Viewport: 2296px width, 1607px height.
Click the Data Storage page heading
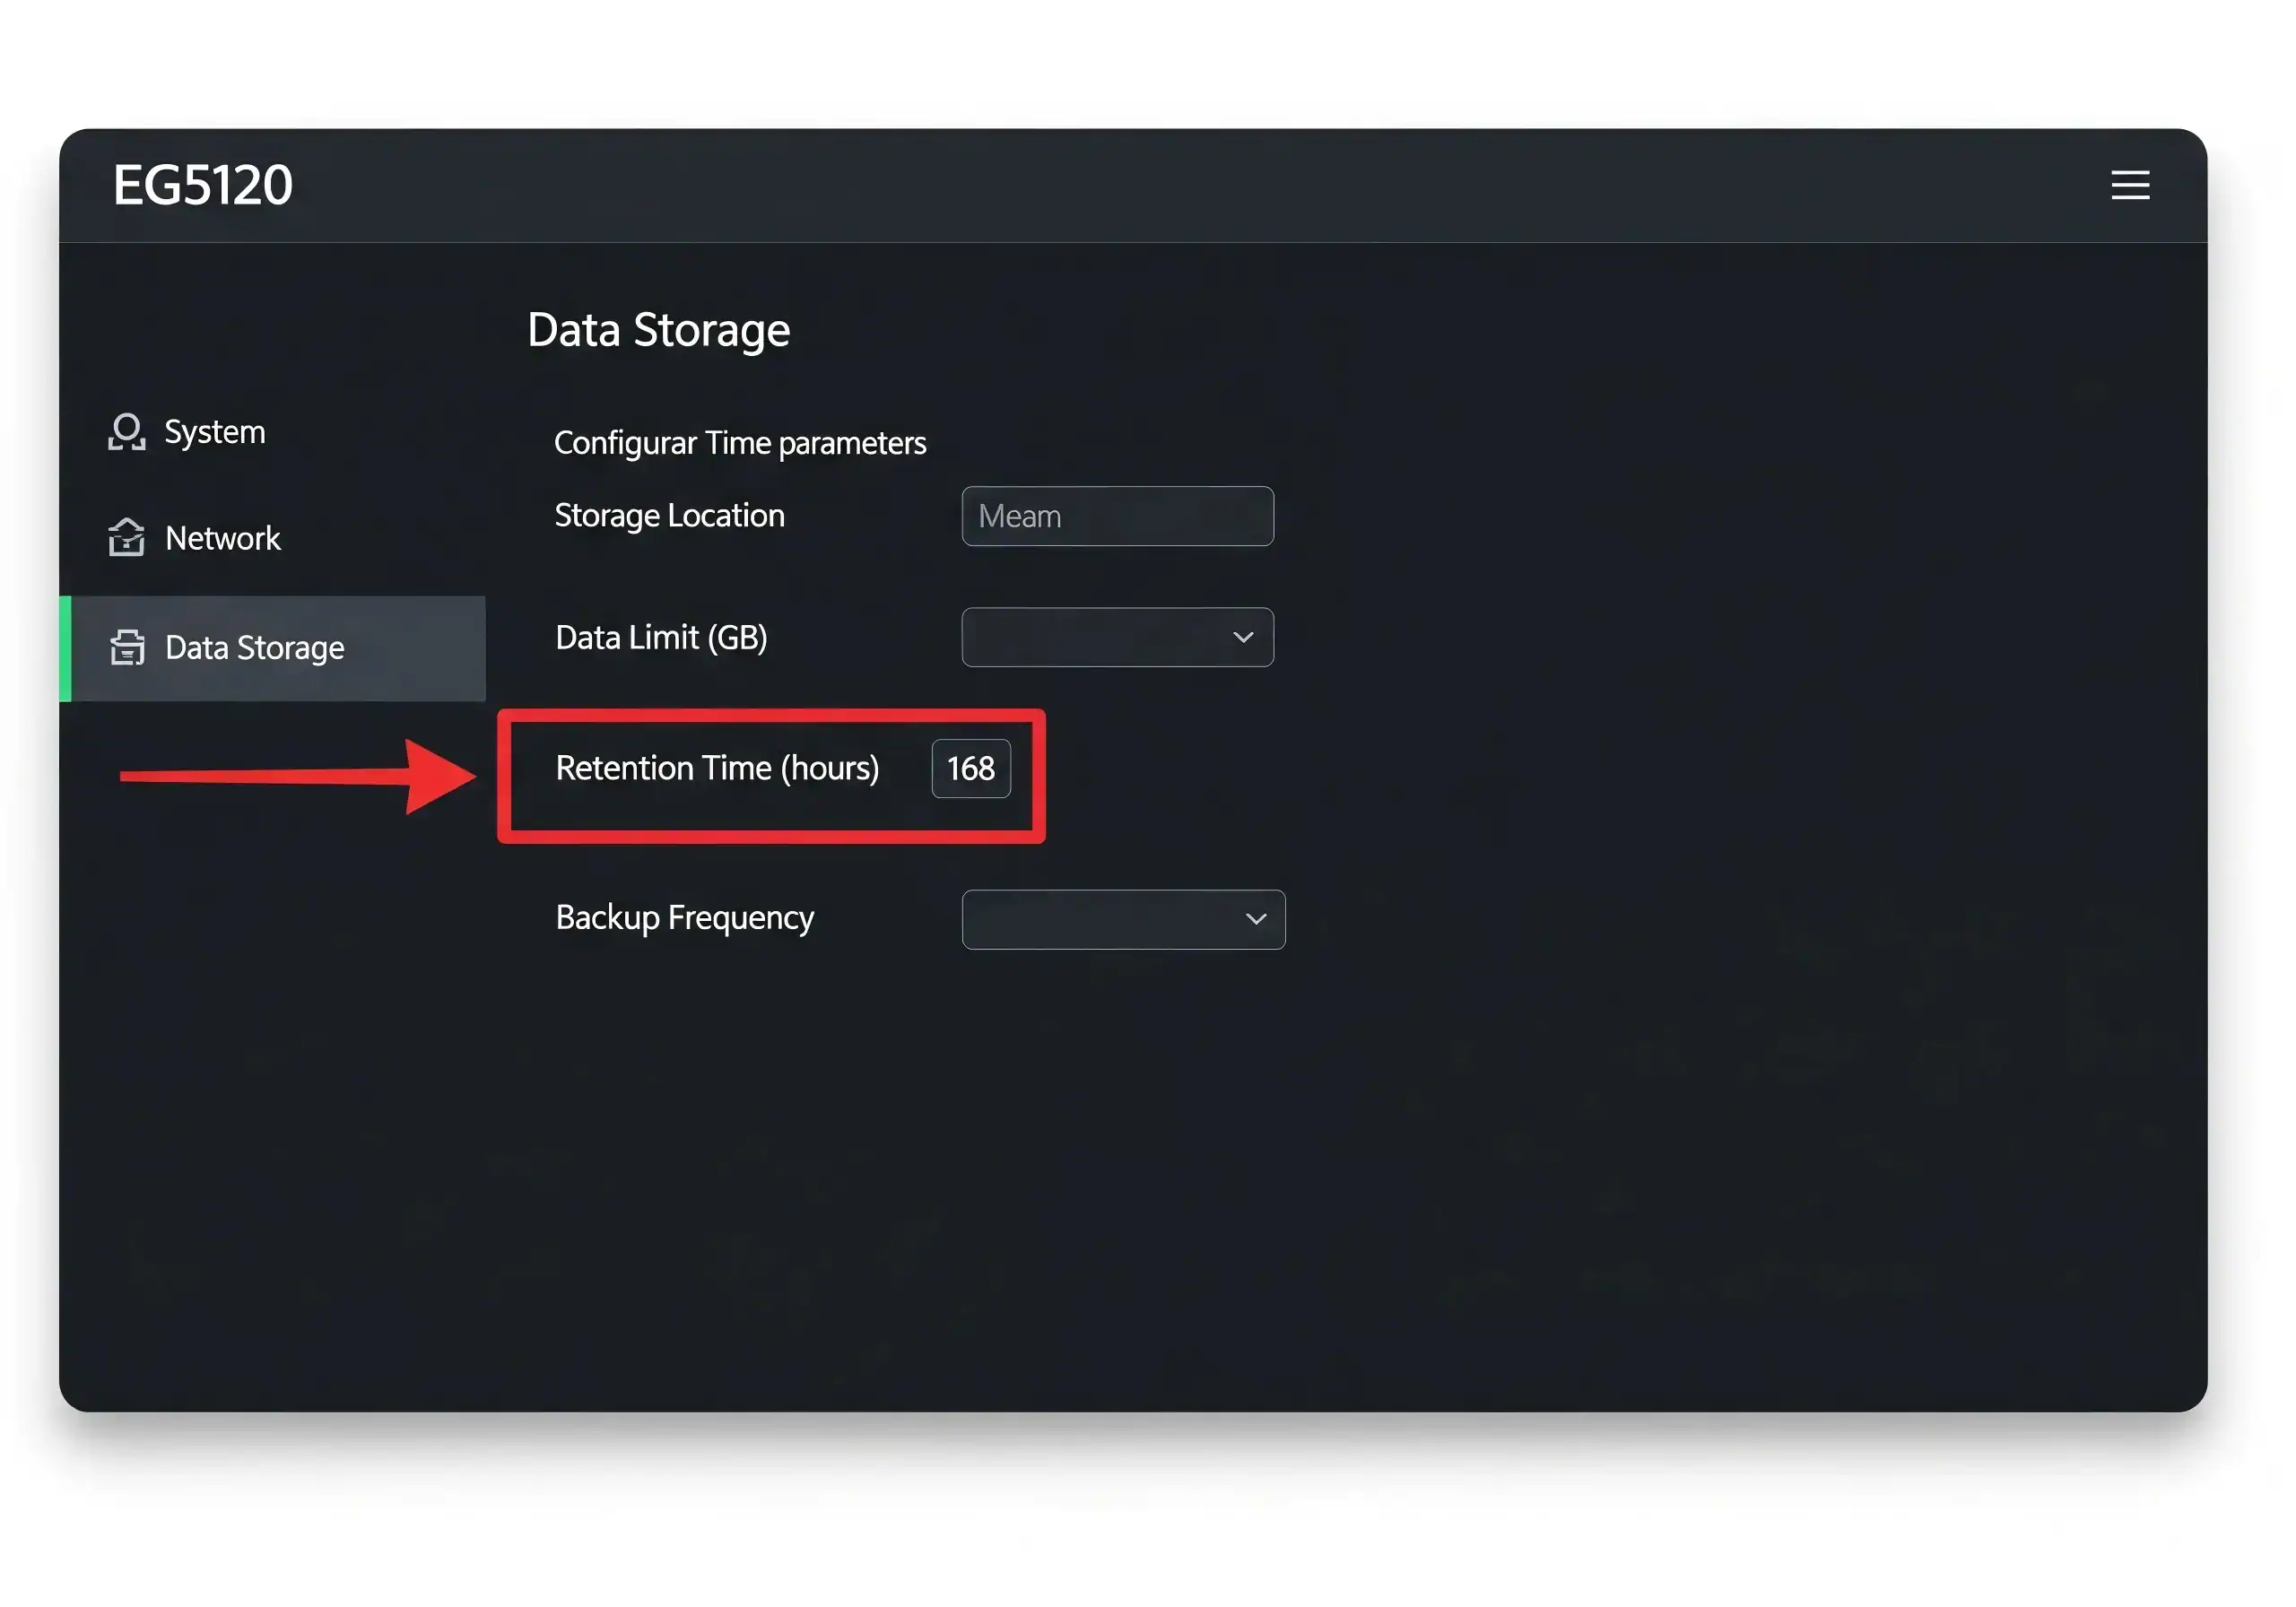click(x=658, y=329)
